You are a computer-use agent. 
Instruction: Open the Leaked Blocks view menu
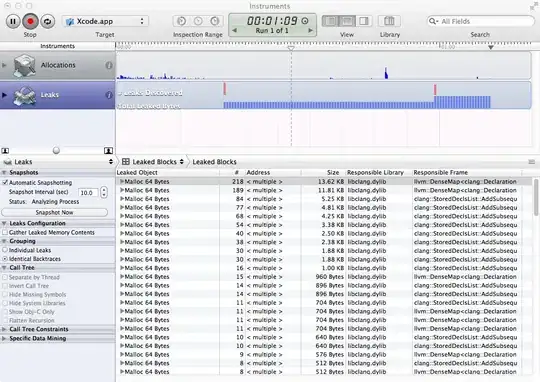[x=153, y=162]
